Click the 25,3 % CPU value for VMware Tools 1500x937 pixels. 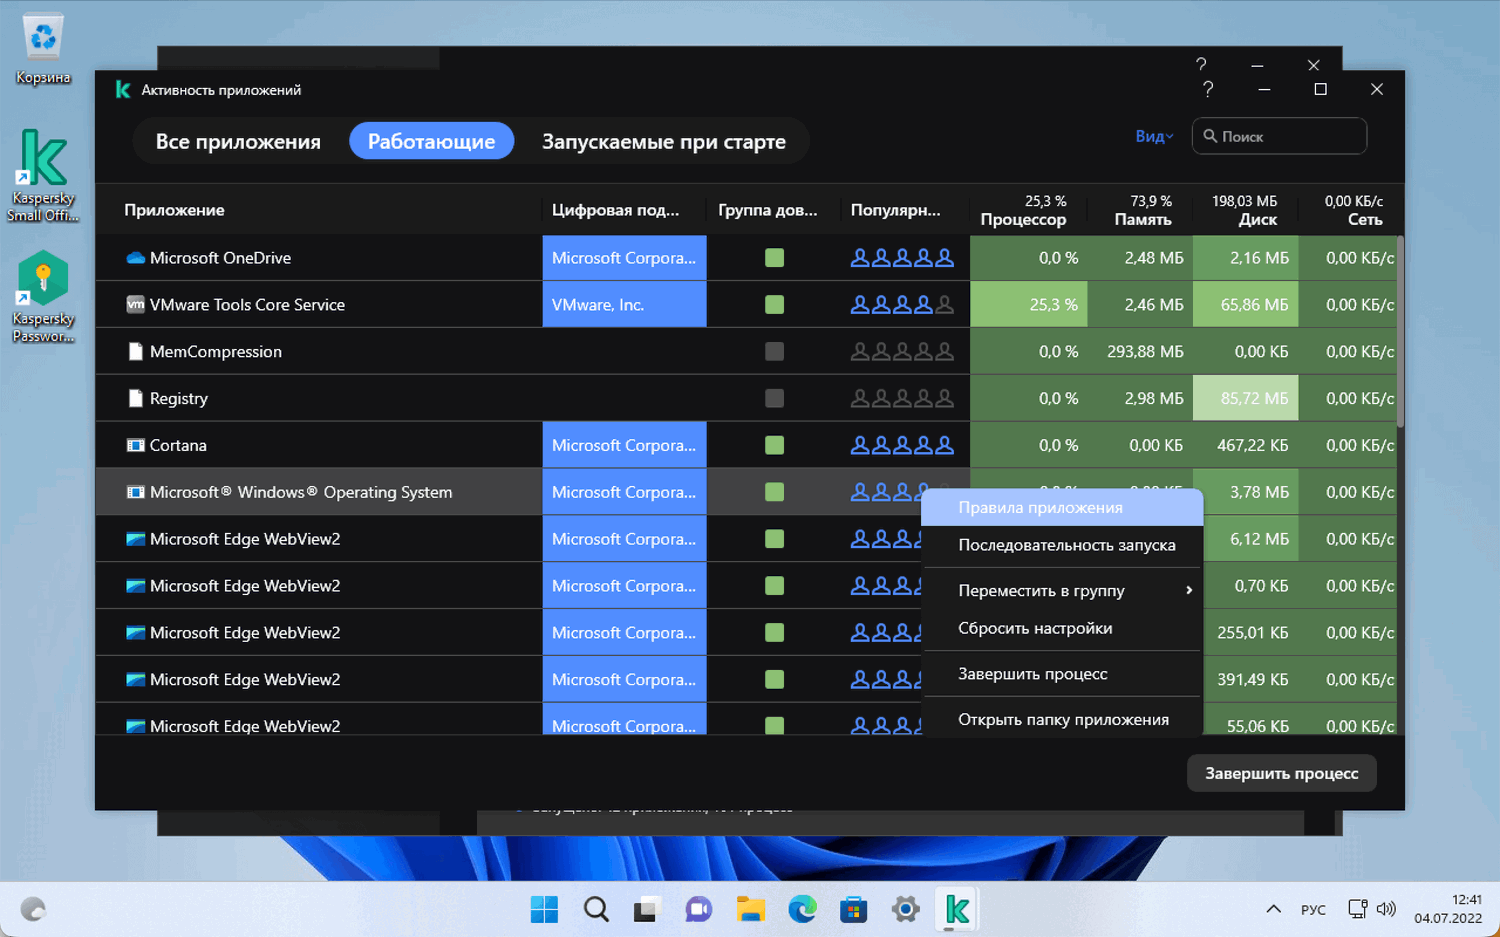pos(1029,305)
